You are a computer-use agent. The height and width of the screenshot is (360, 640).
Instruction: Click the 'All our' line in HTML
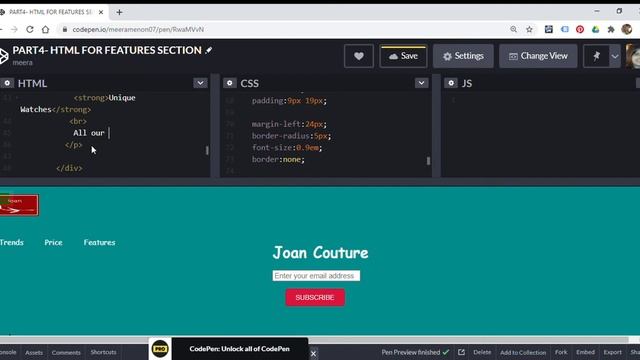89,133
